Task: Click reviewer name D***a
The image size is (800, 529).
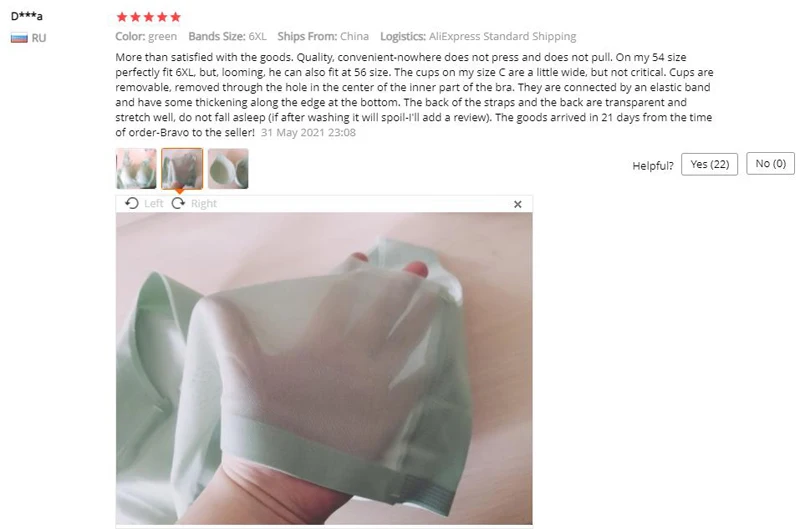Action: (27, 16)
